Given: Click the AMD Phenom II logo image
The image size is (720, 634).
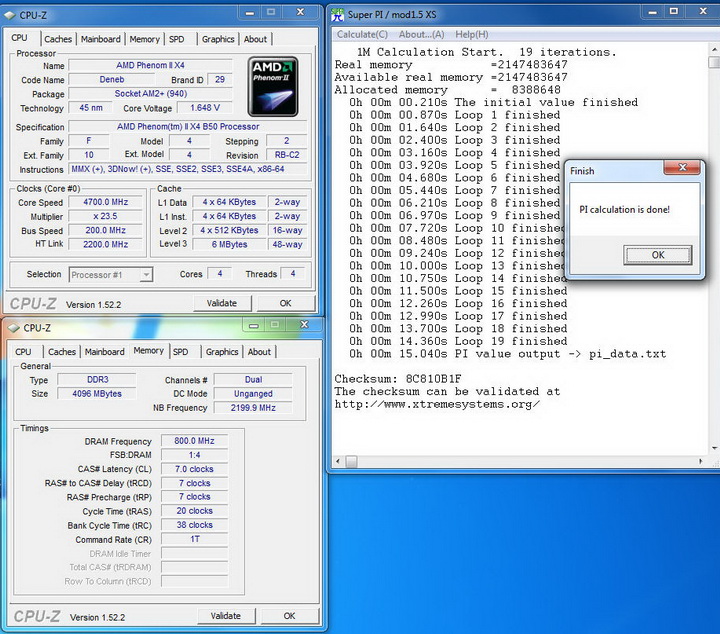Looking at the screenshot, I should point(273,87).
